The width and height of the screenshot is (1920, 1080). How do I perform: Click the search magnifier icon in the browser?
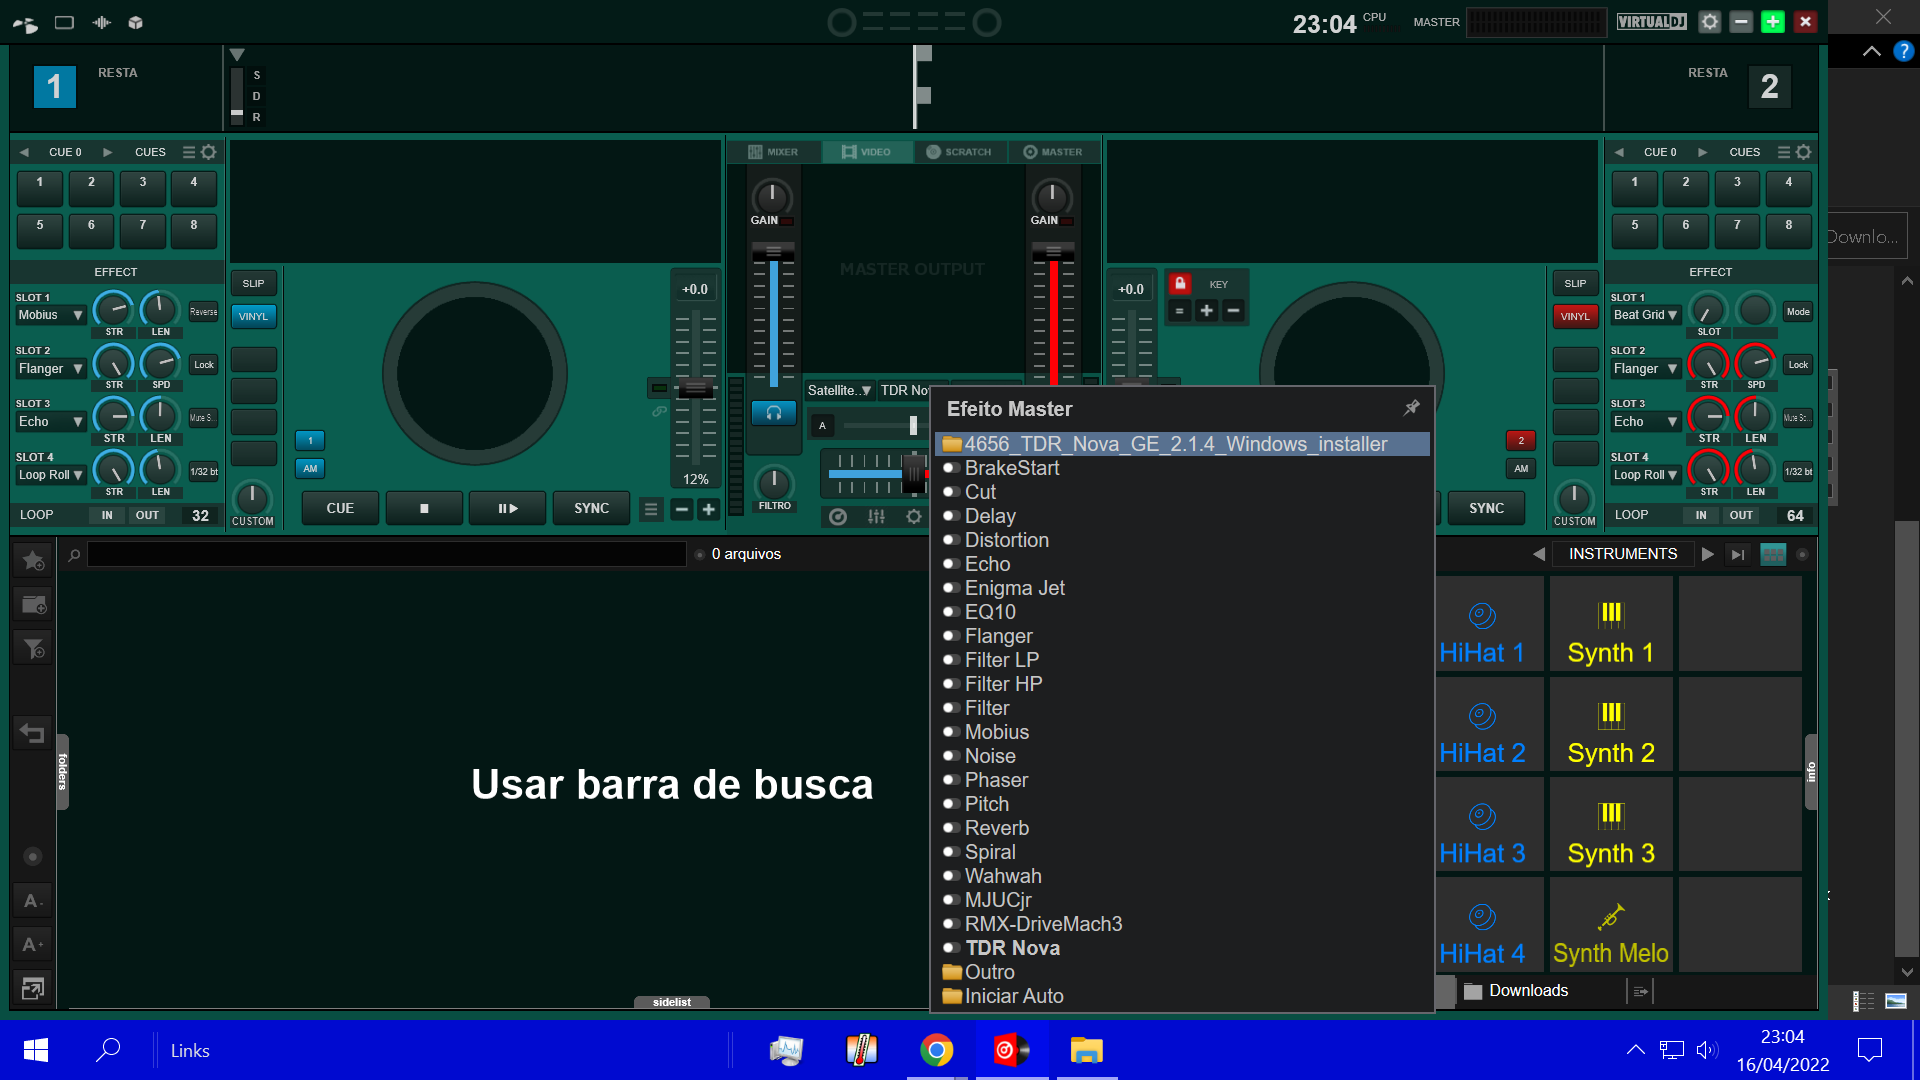74,554
